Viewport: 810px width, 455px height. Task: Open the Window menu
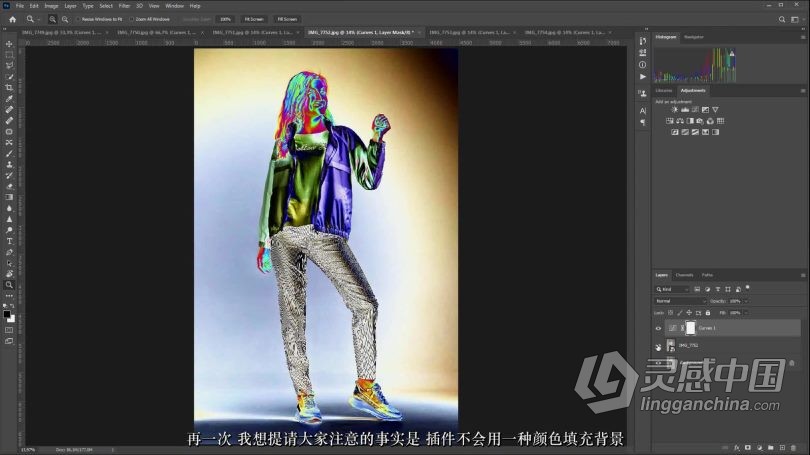175,6
